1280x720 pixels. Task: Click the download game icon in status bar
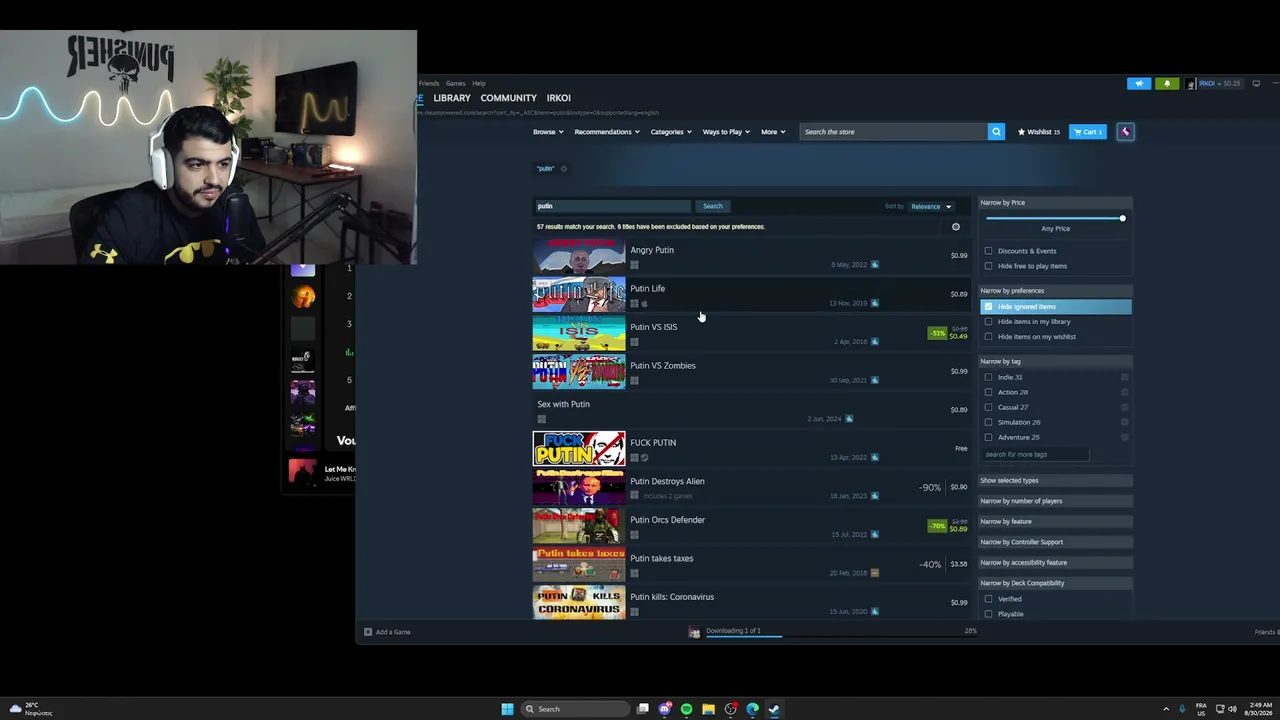point(694,632)
